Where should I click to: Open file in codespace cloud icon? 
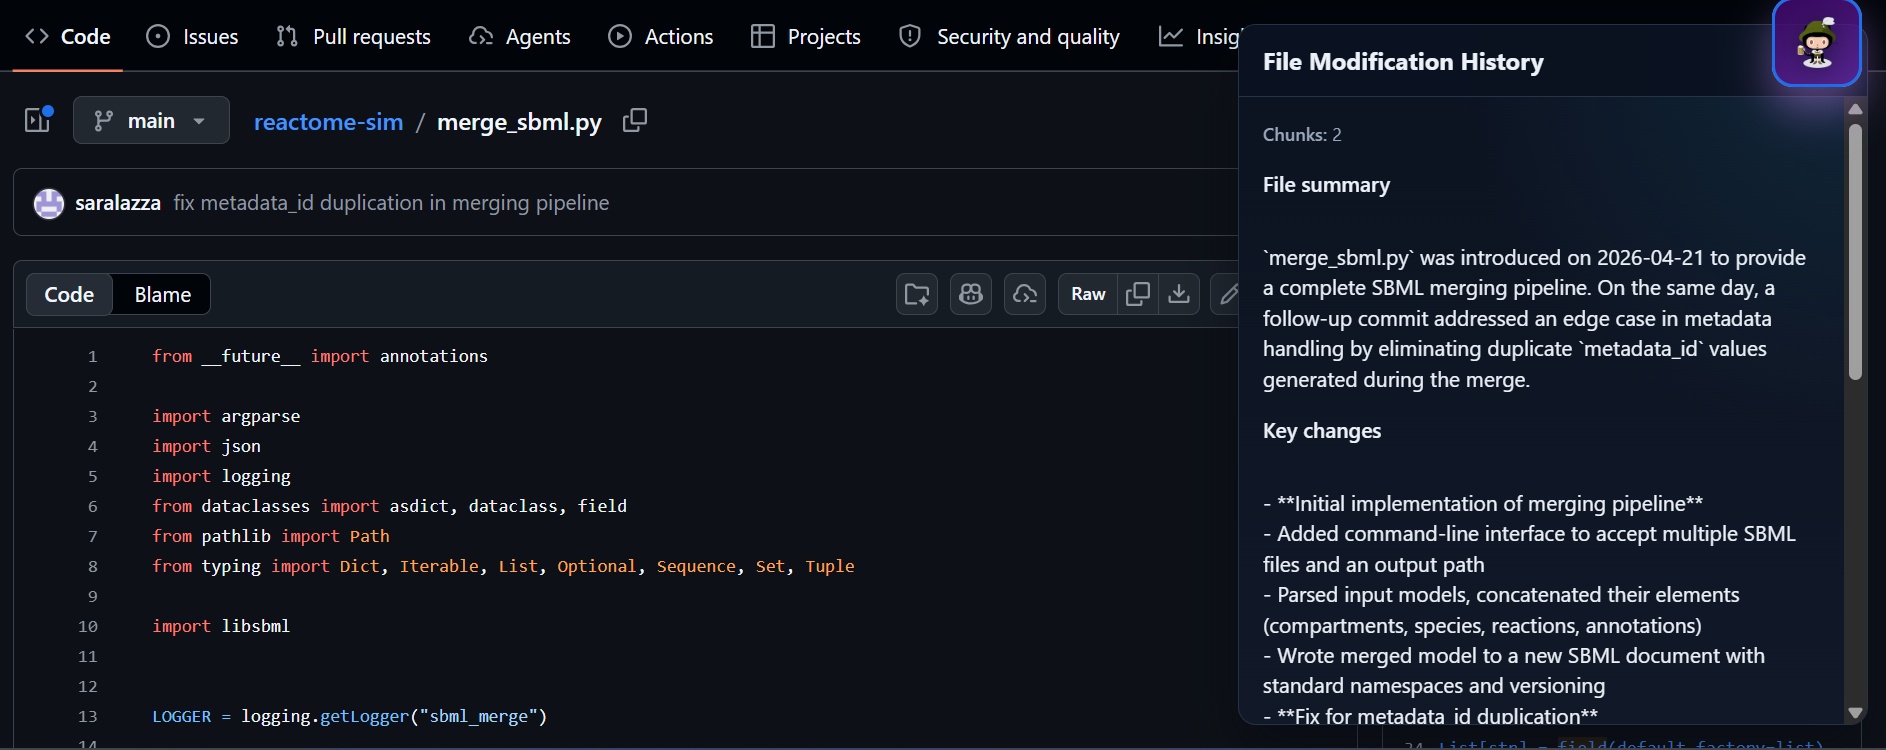click(1025, 294)
